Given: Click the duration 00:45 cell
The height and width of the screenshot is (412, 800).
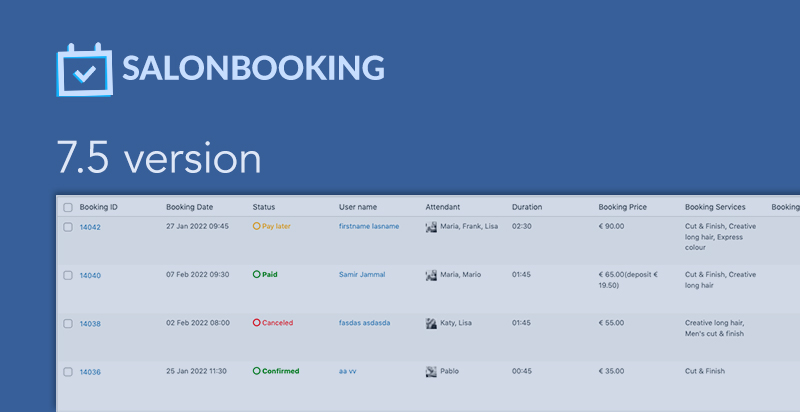Looking at the screenshot, I should click(x=521, y=371).
